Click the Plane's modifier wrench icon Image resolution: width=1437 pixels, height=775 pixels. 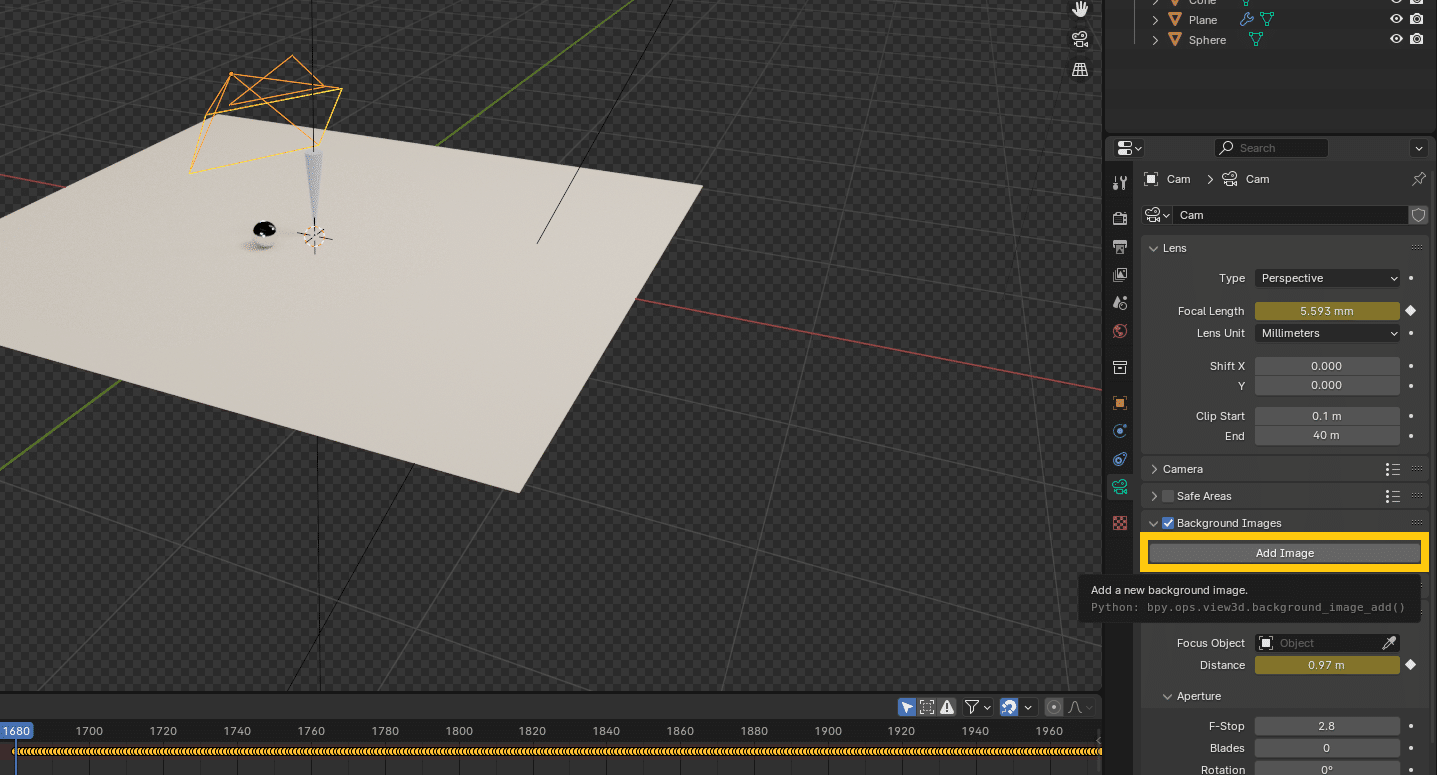click(1246, 19)
